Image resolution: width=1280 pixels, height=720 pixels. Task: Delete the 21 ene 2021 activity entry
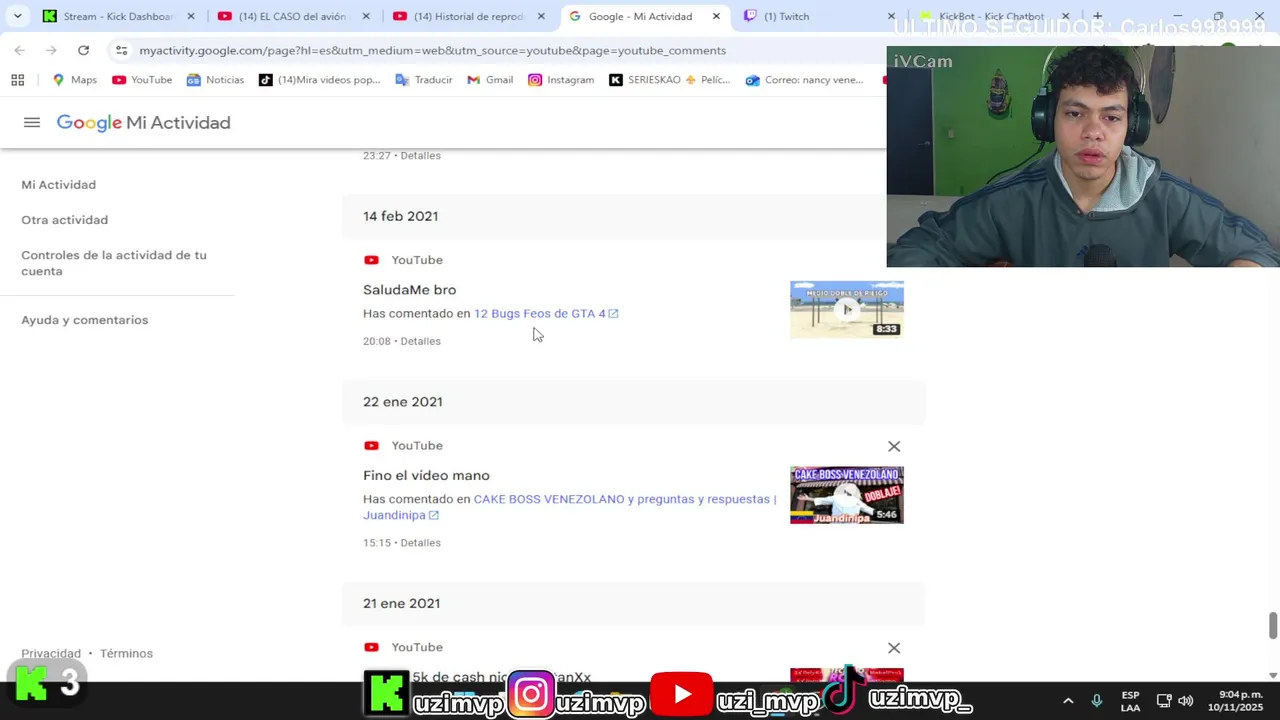pyautogui.click(x=894, y=648)
